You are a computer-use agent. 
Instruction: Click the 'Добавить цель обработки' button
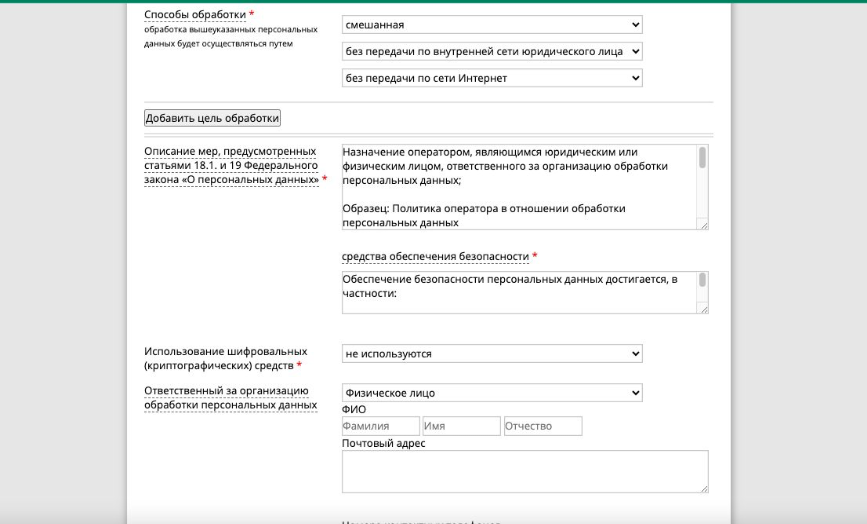212,118
